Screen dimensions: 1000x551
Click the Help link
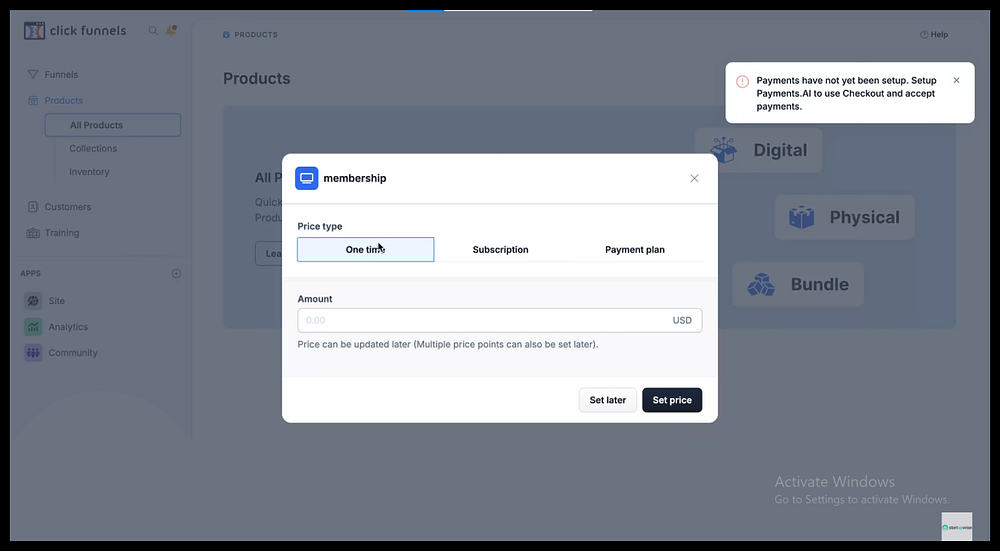pyautogui.click(x=939, y=34)
